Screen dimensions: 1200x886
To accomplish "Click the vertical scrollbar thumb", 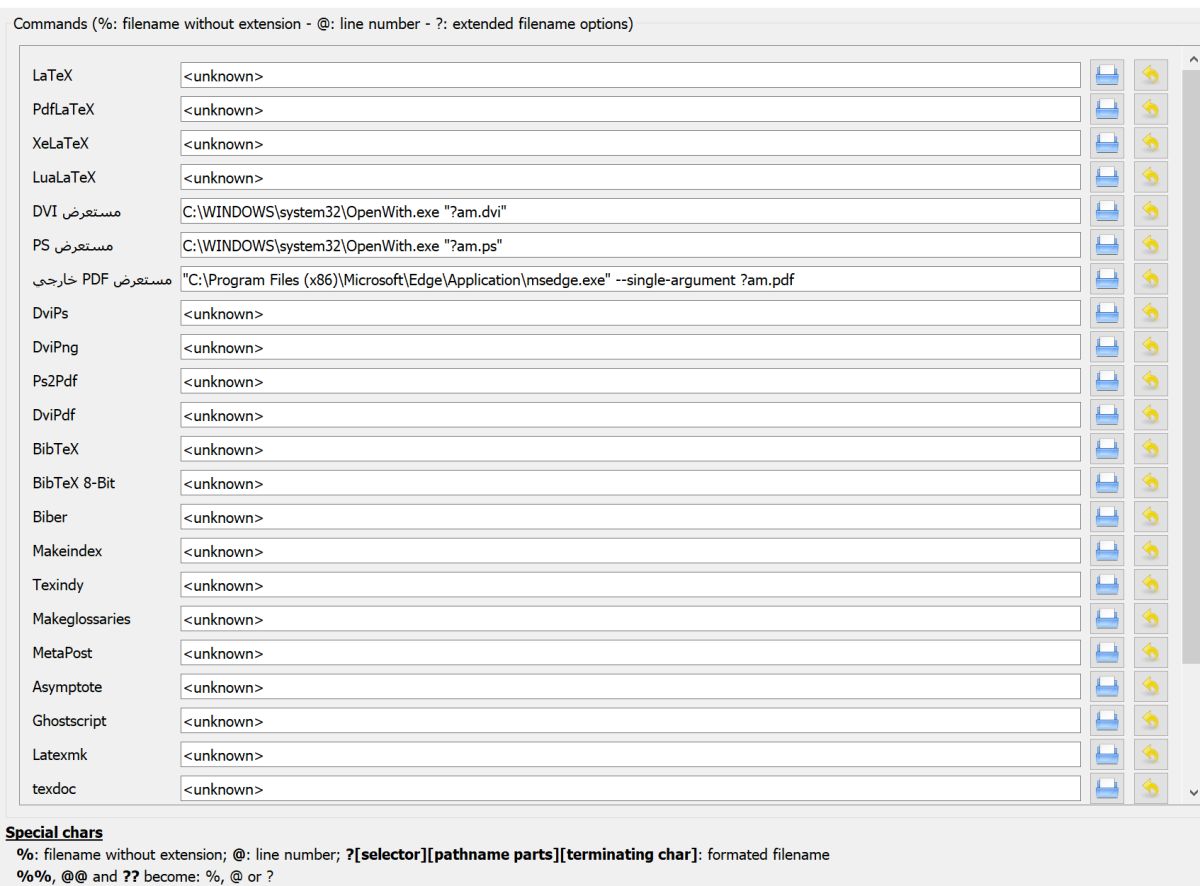I will [1191, 366].
